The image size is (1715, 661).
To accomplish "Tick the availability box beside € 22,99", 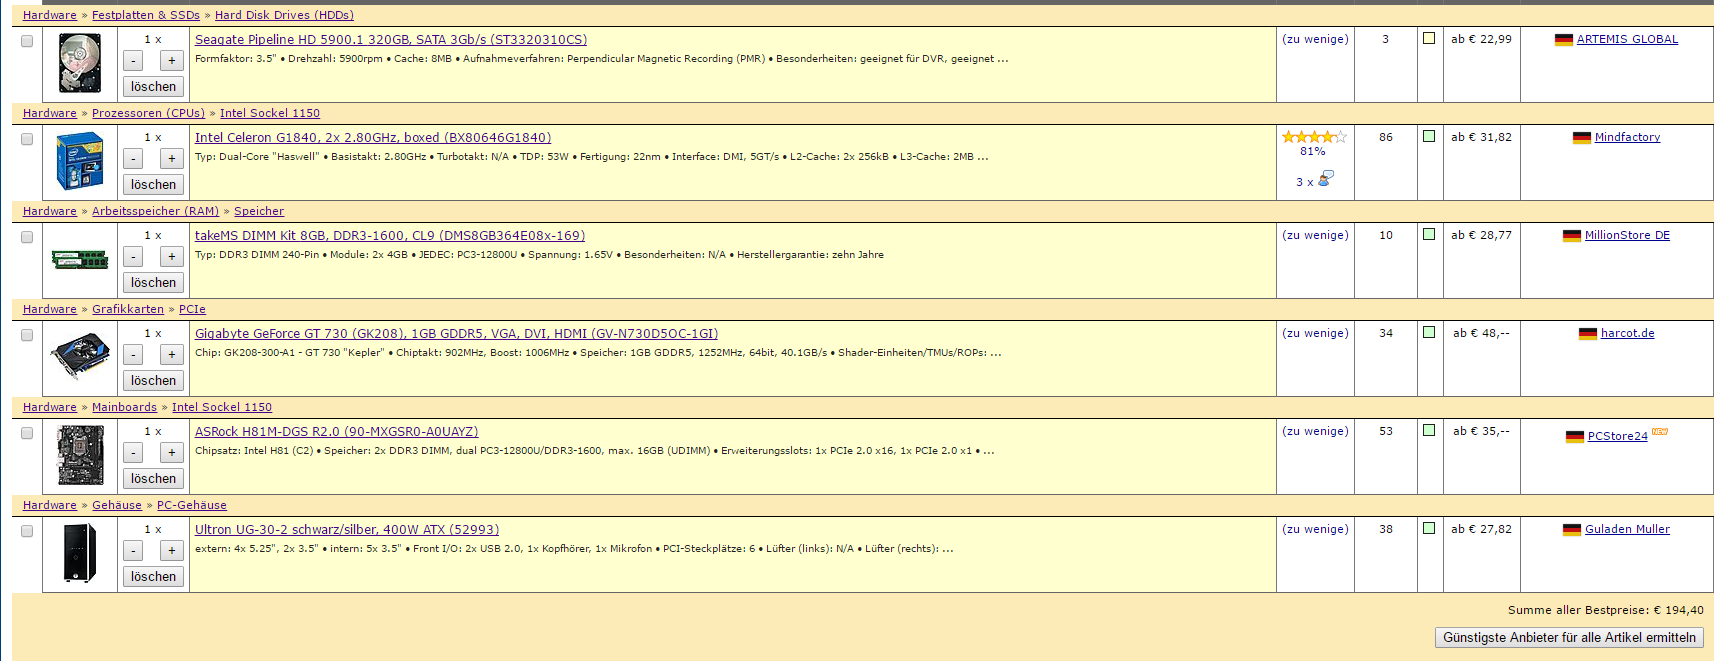I will click(1430, 38).
